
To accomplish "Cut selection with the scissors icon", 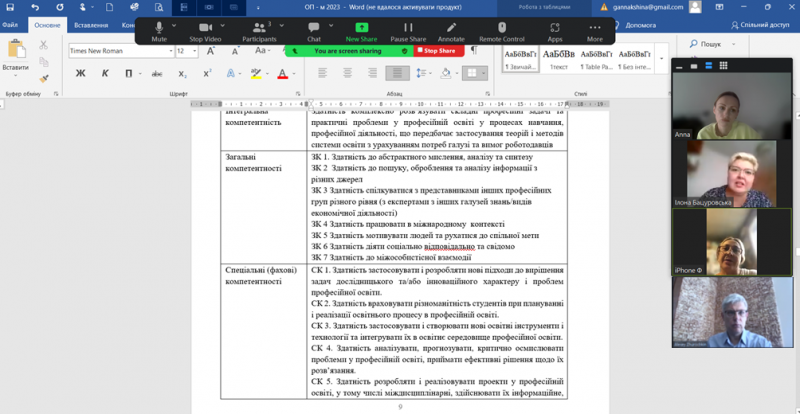I will pyautogui.click(x=44, y=45).
